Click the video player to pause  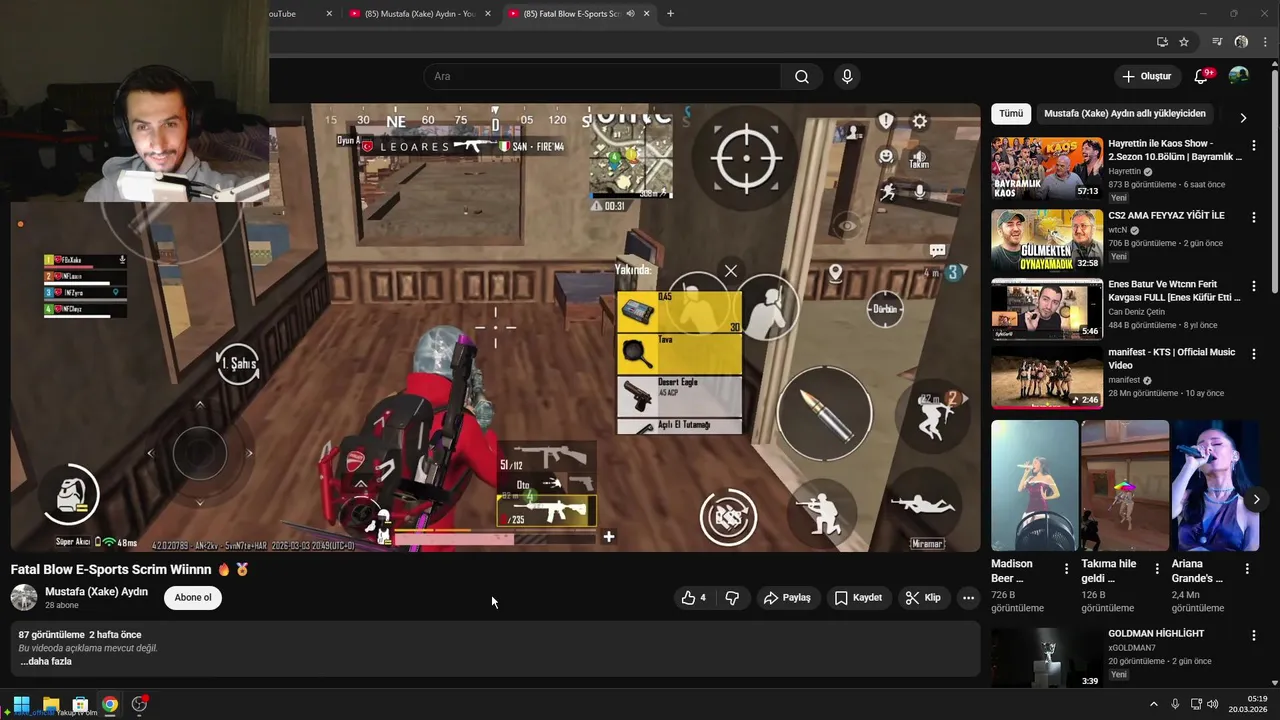496,327
